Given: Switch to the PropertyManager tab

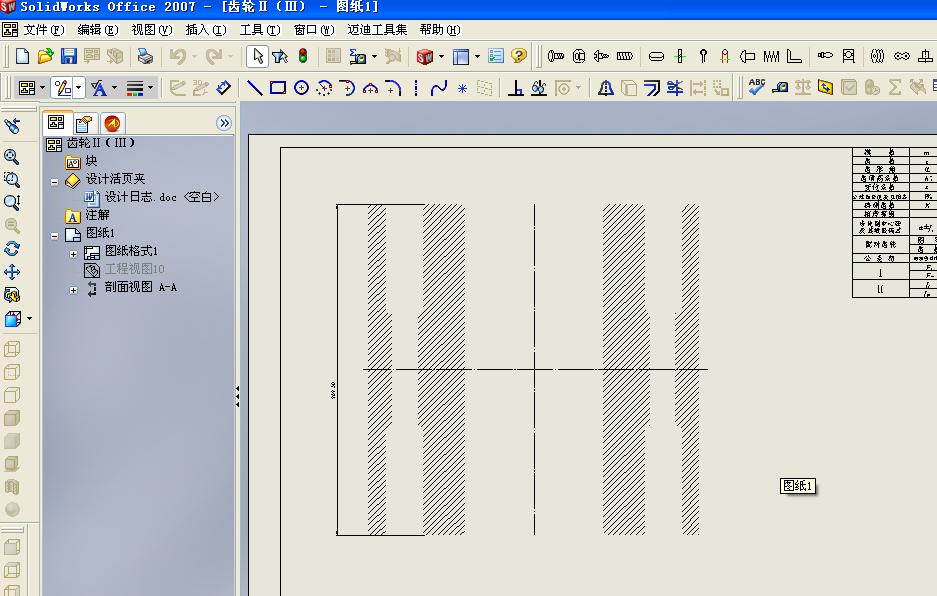Looking at the screenshot, I should click(x=84, y=124).
